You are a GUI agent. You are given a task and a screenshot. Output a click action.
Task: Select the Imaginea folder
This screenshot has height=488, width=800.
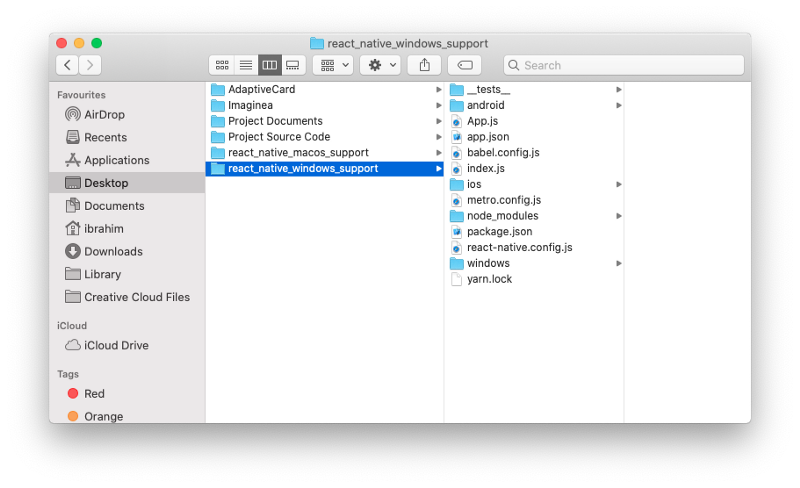(x=324, y=105)
